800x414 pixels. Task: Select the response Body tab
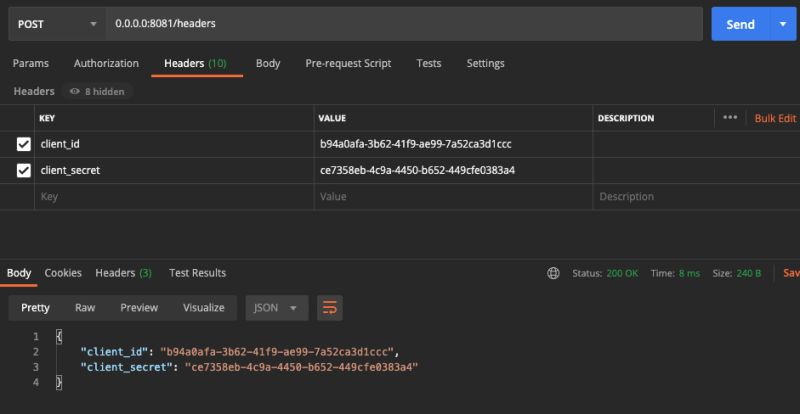tap(19, 273)
